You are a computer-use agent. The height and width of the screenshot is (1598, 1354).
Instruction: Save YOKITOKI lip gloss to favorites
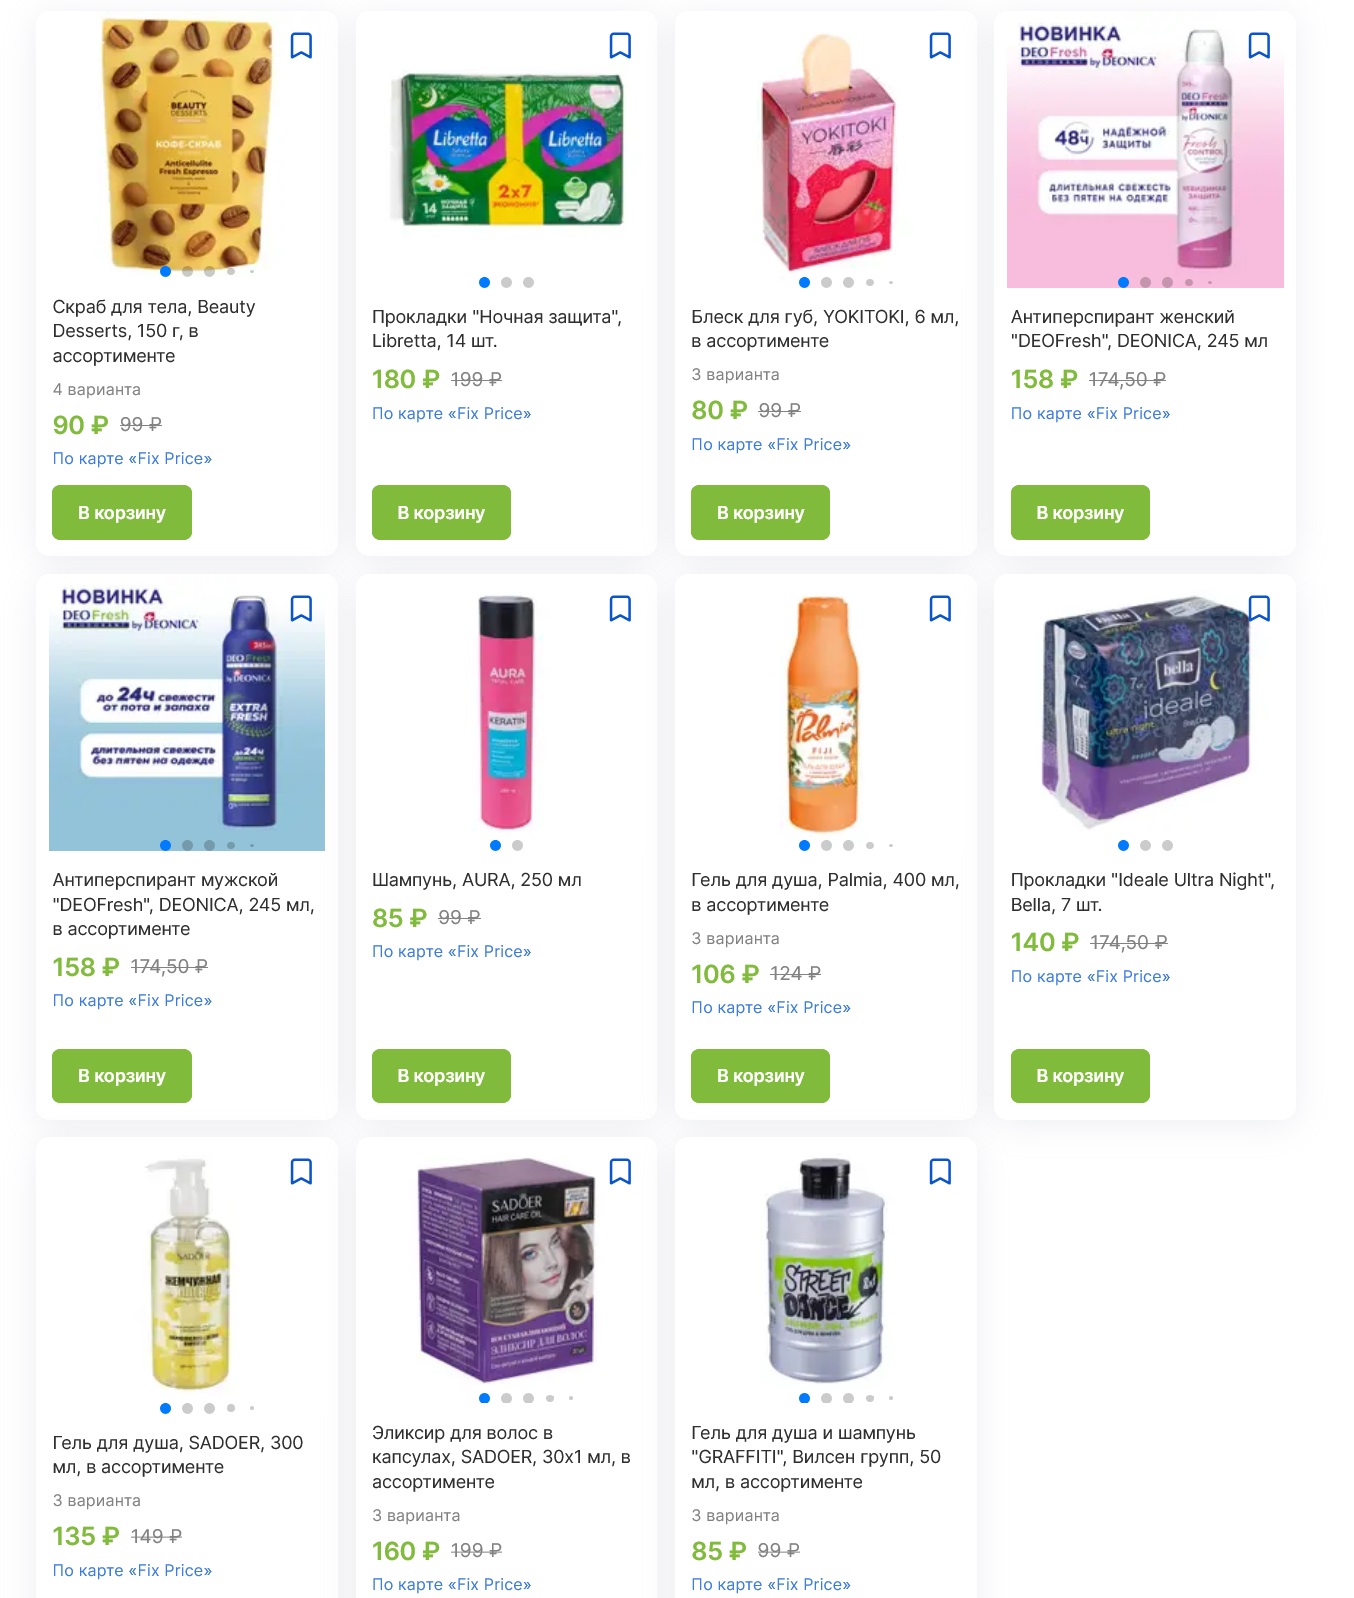pyautogui.click(x=940, y=46)
